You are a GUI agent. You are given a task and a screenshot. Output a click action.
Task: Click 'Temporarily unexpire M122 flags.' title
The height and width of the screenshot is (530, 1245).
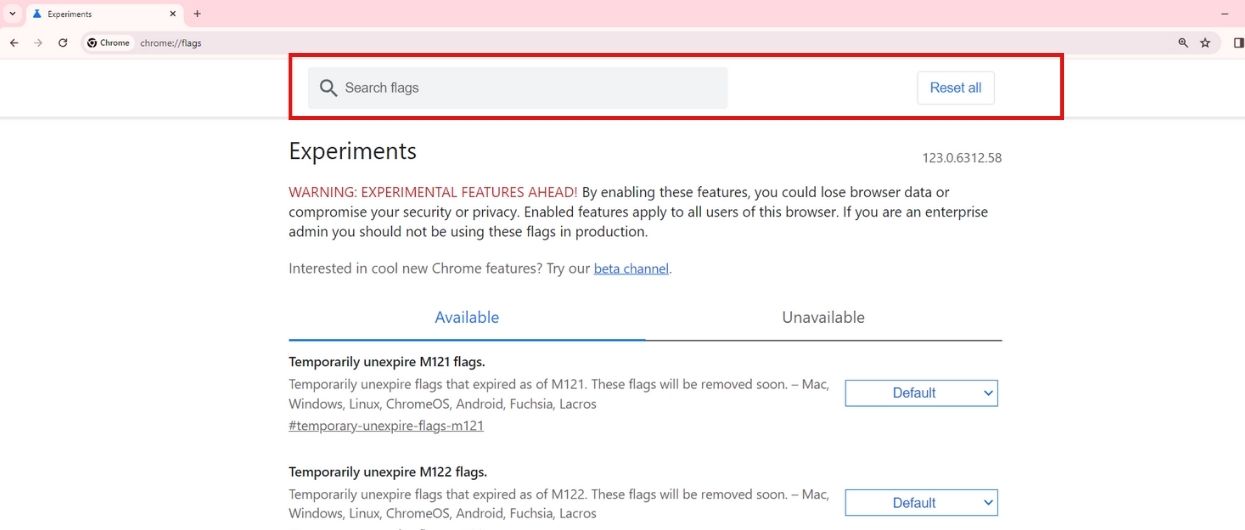(x=388, y=472)
